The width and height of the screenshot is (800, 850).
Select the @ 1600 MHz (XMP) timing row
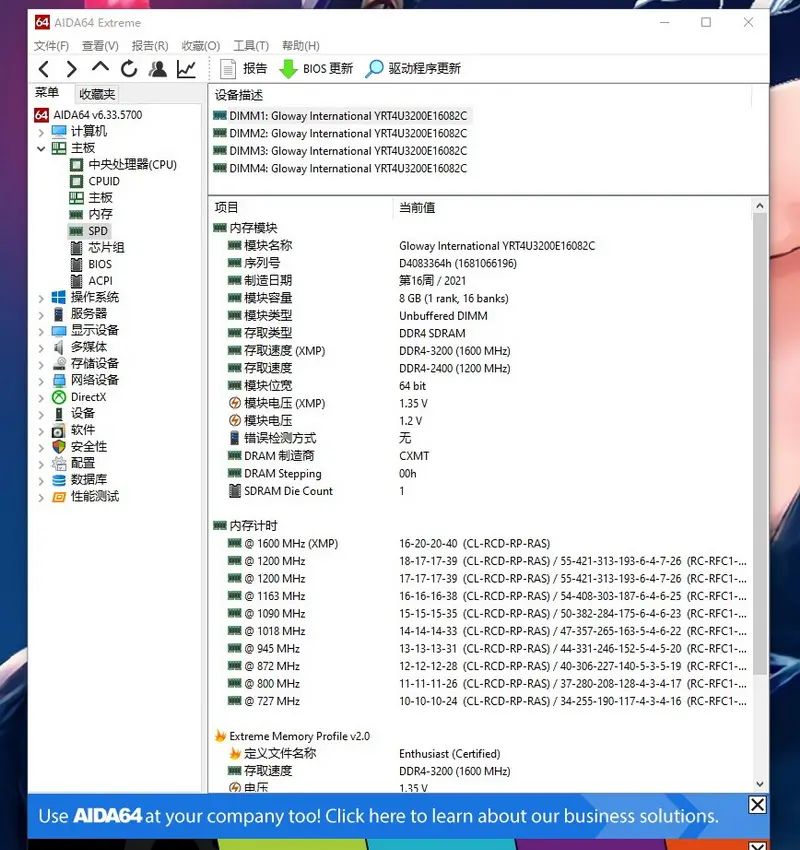click(x=480, y=543)
